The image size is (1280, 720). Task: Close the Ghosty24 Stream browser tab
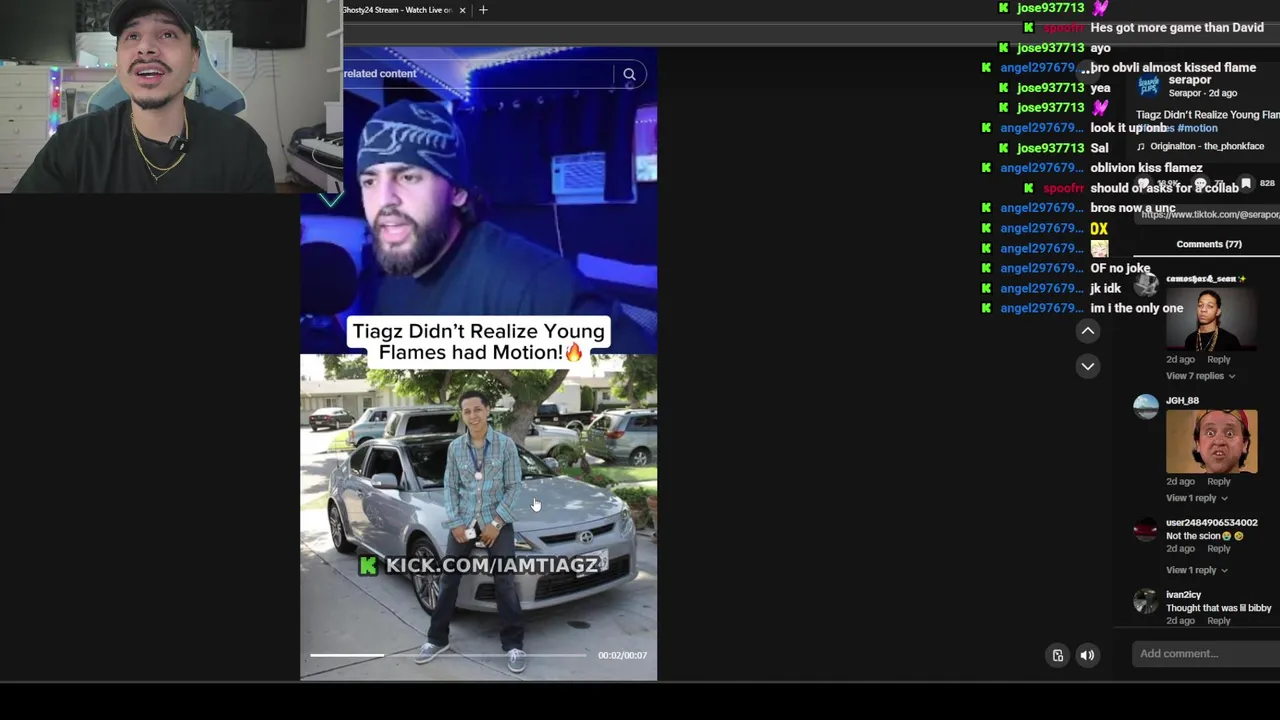coord(462,10)
